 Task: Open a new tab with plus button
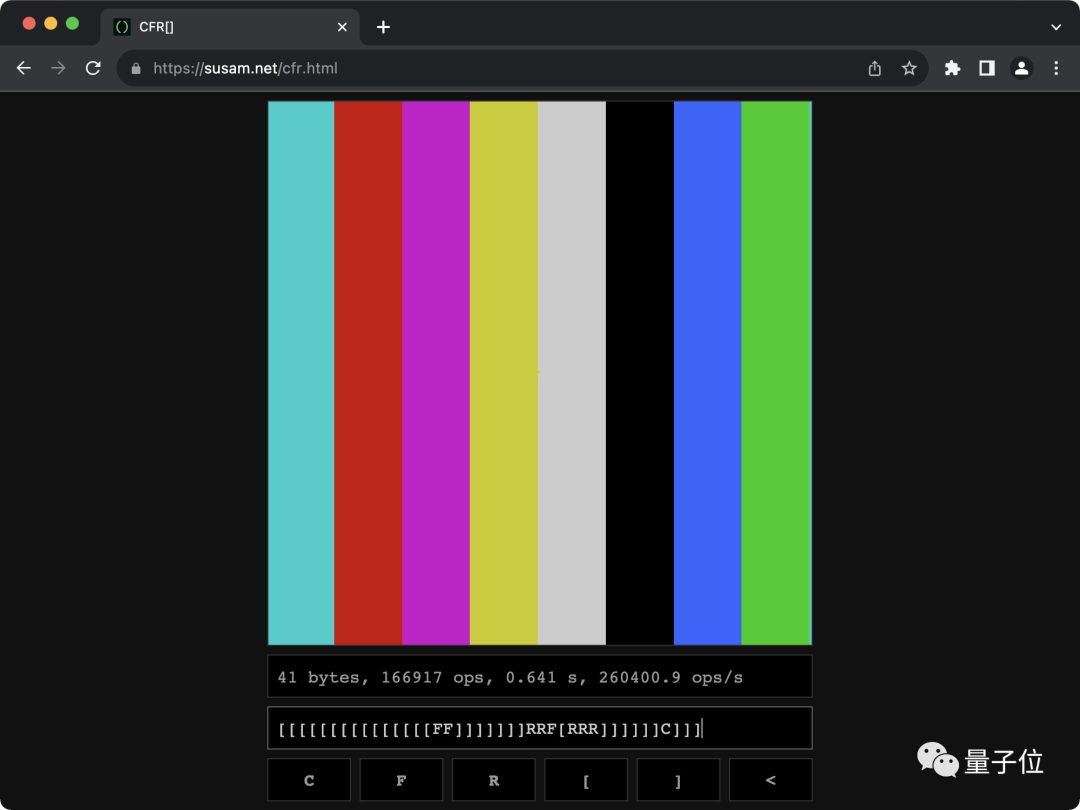point(383,27)
